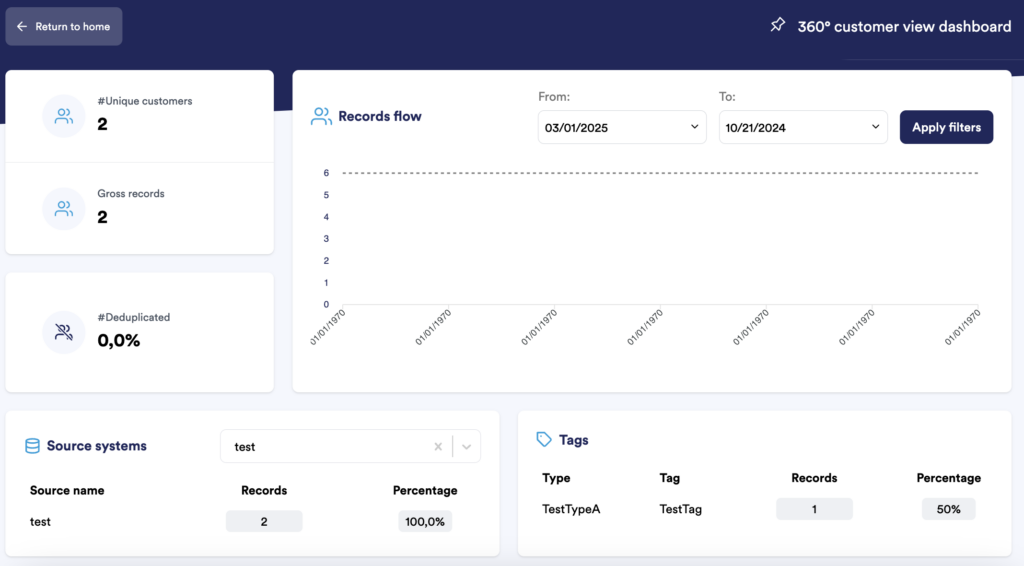Click the y-axis label 6 on chart
The height and width of the screenshot is (566, 1024).
pos(326,173)
